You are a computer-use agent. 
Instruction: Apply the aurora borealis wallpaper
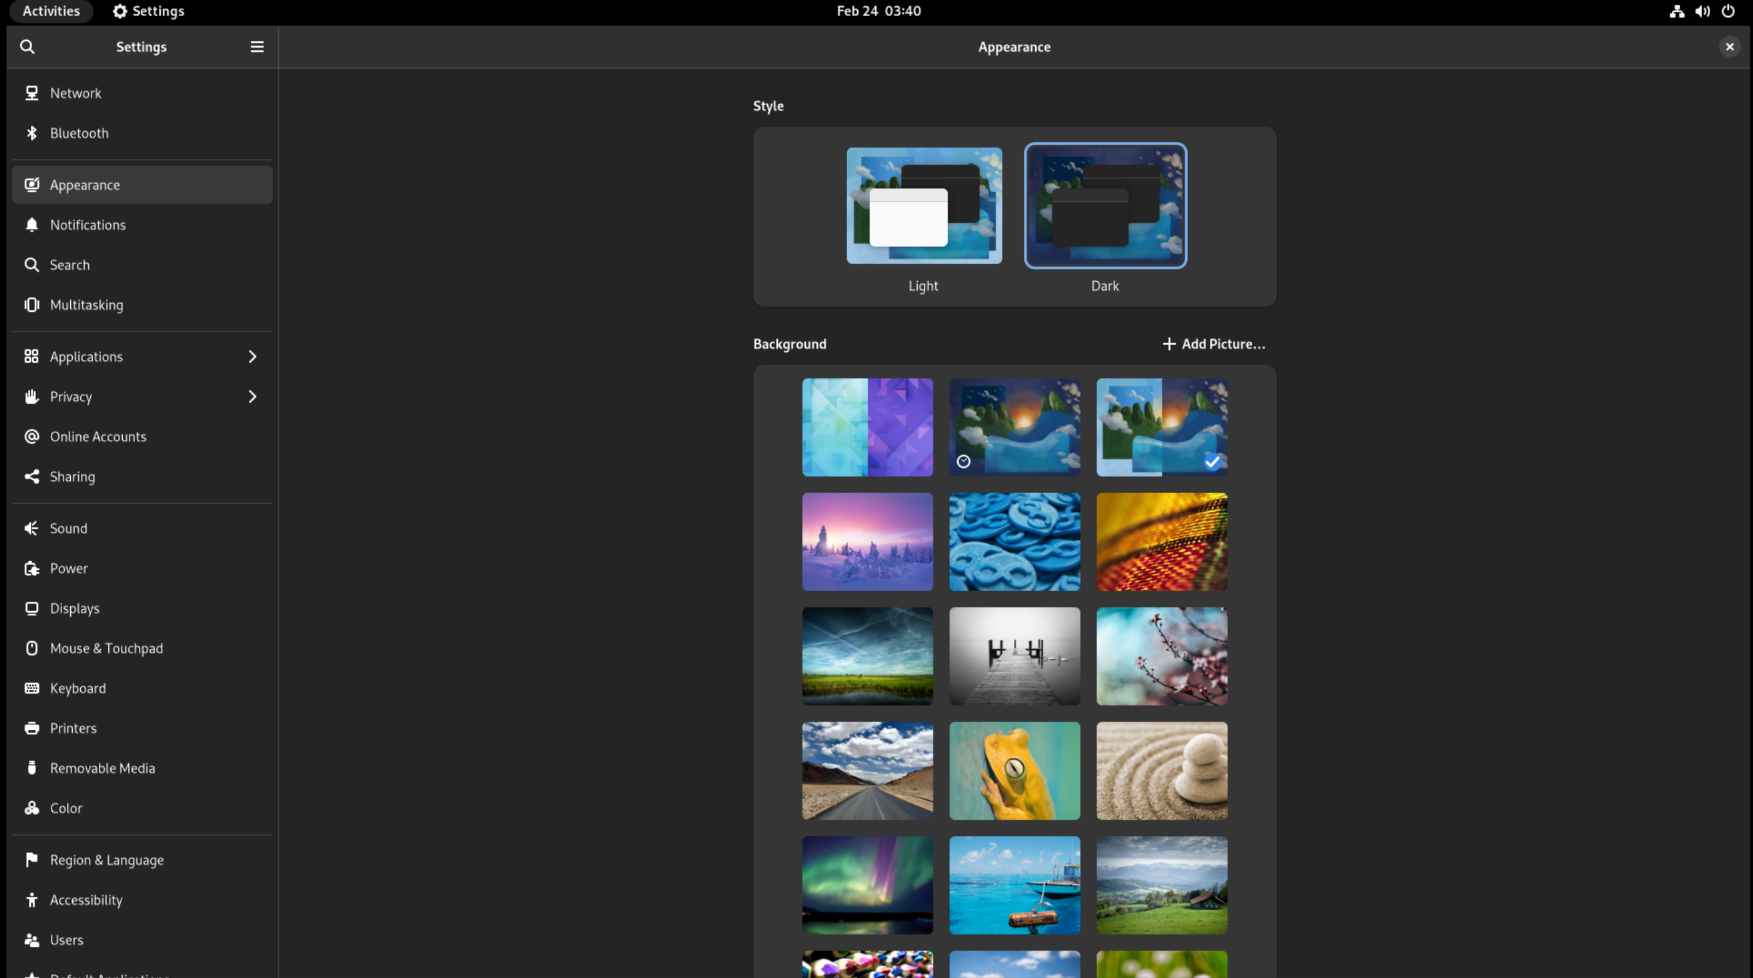[x=868, y=885]
